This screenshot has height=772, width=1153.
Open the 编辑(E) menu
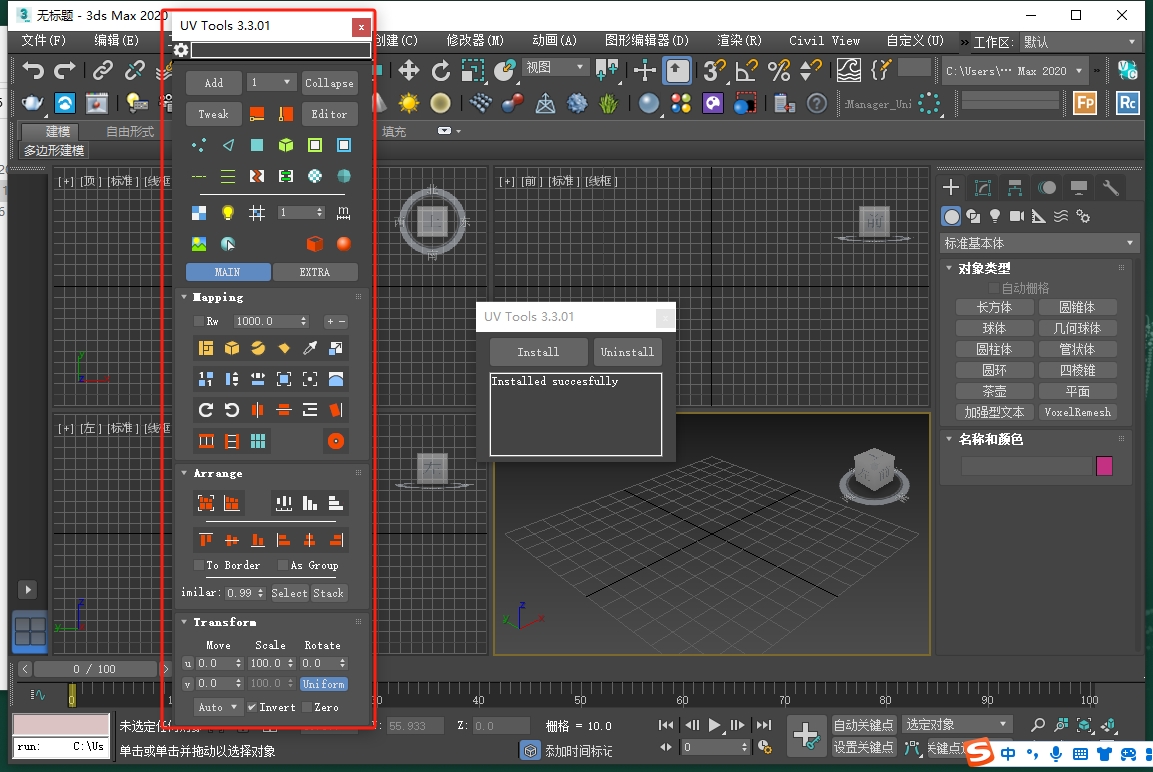116,40
